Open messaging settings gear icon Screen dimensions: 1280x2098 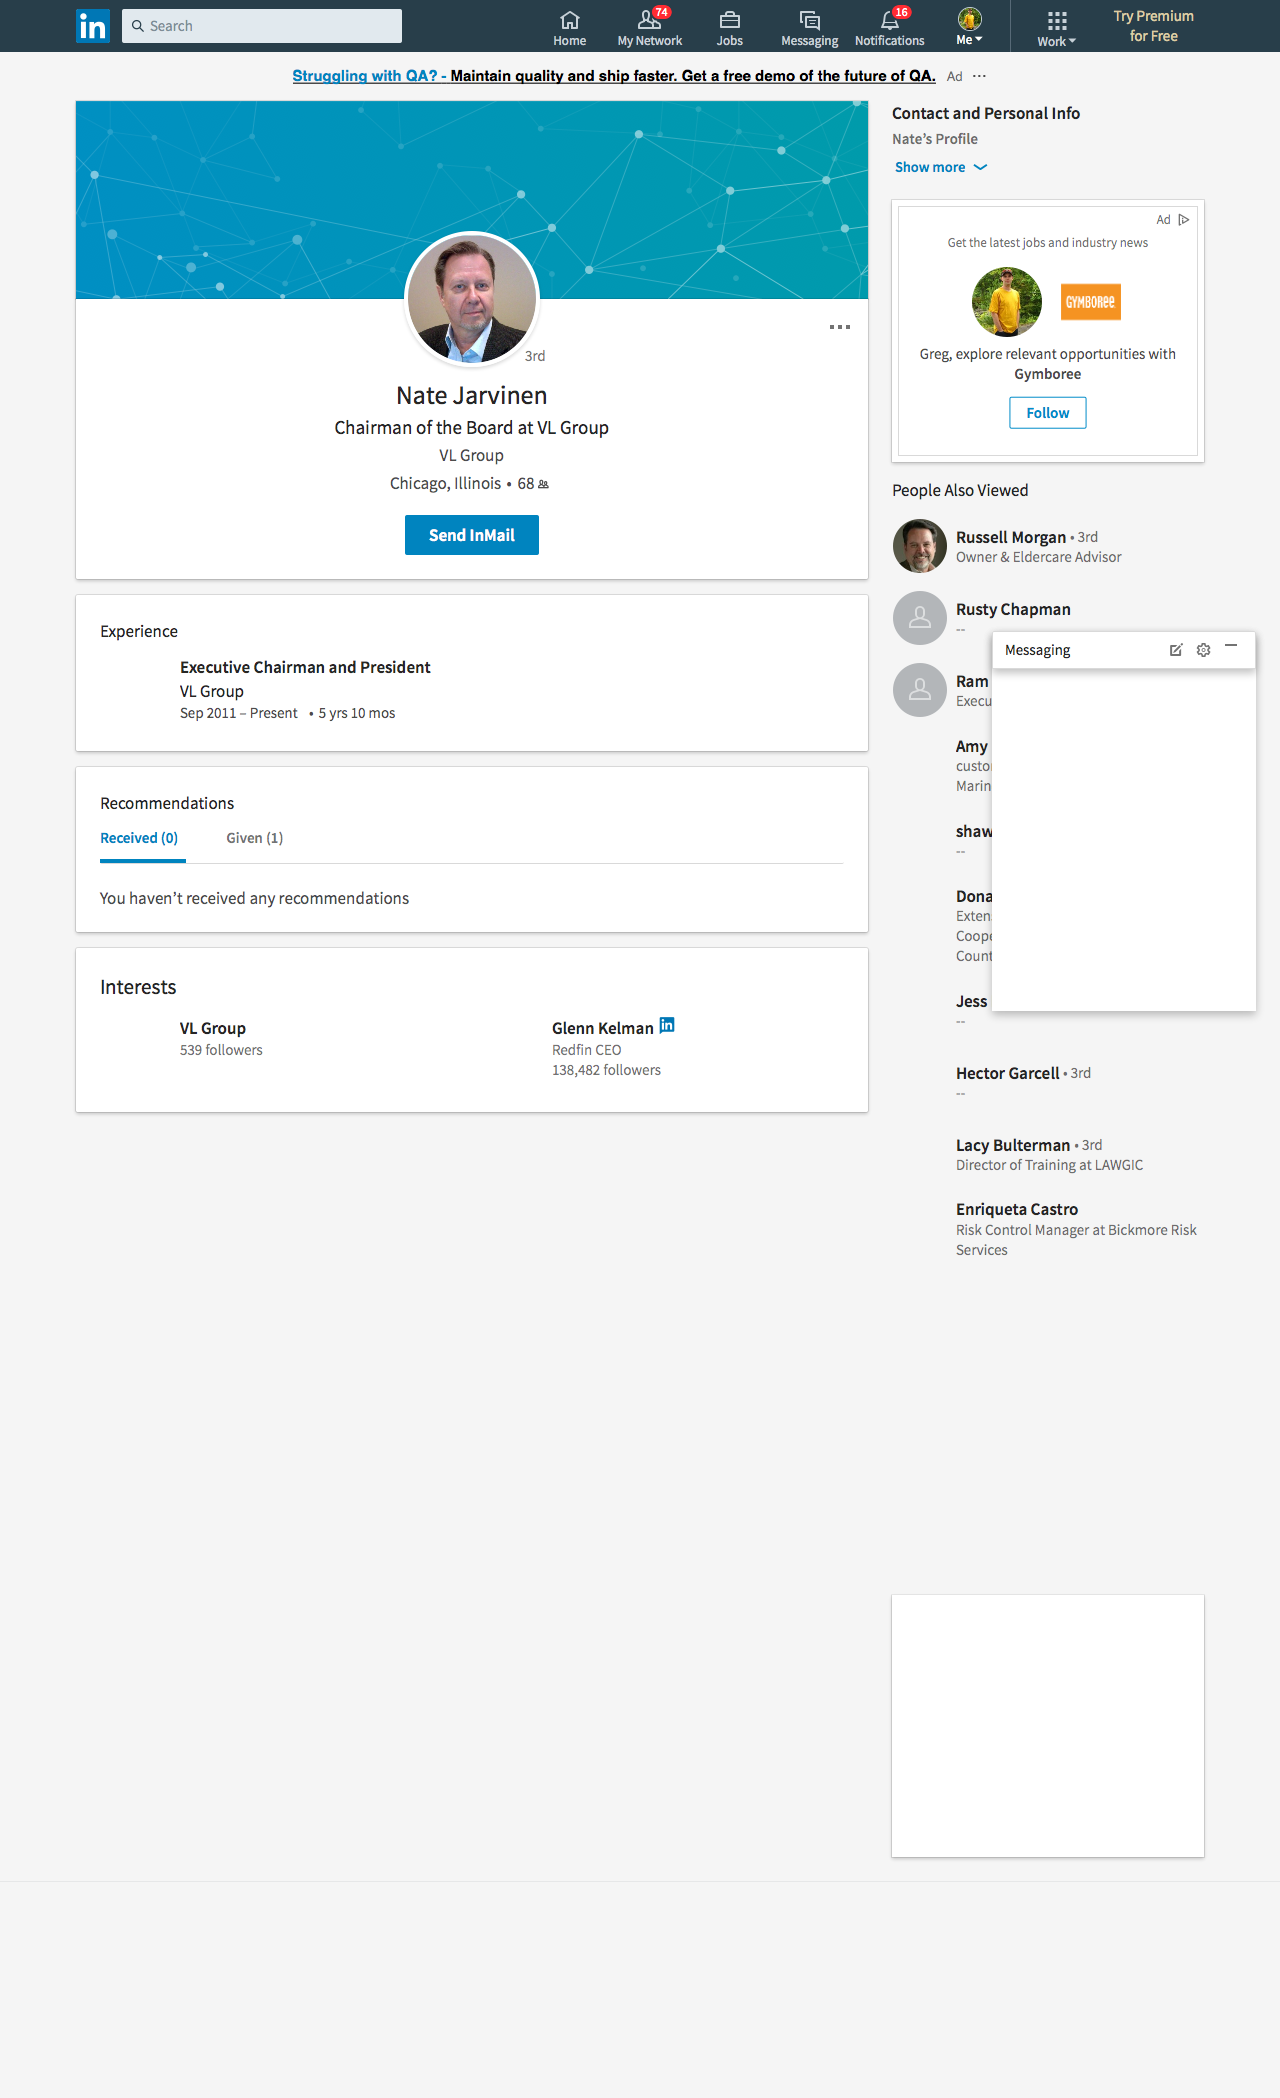tap(1203, 650)
